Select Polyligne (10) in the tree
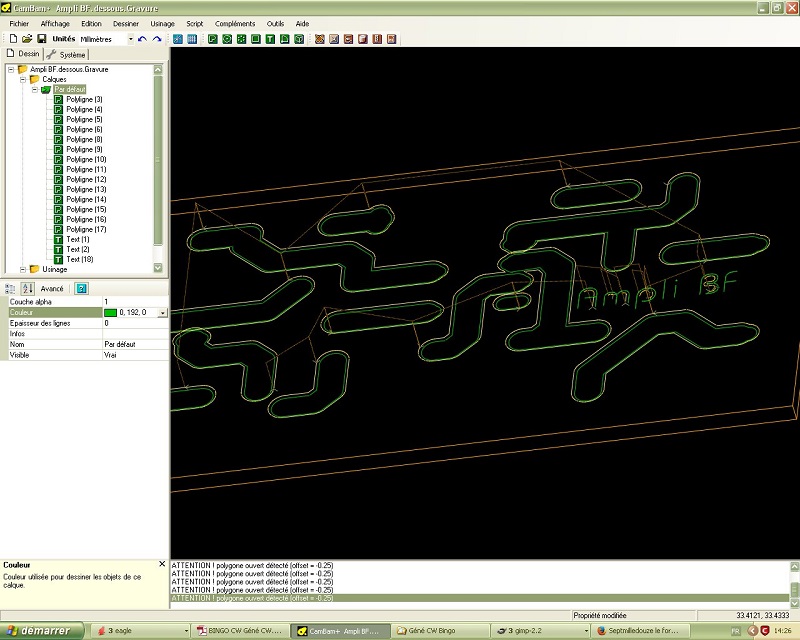This screenshot has width=800, height=640. pos(86,159)
